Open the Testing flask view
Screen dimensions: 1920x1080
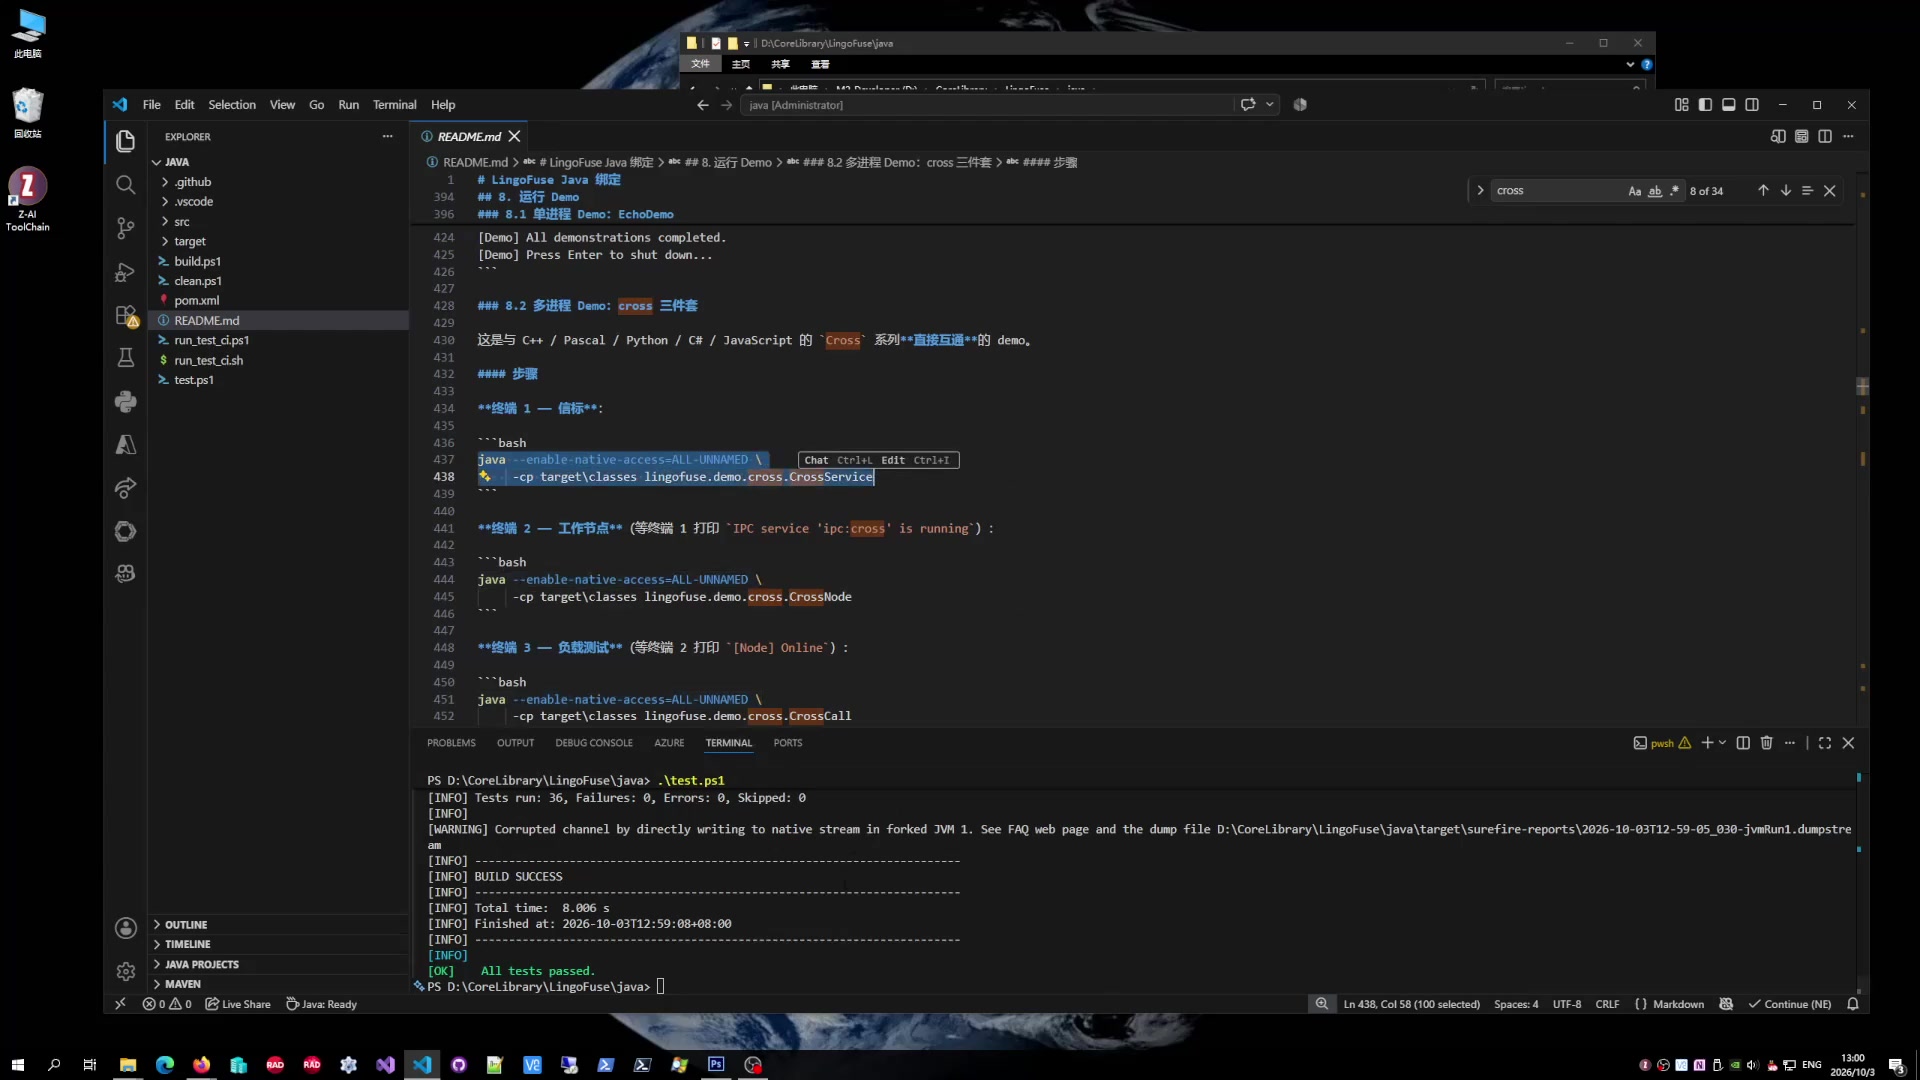[125, 358]
